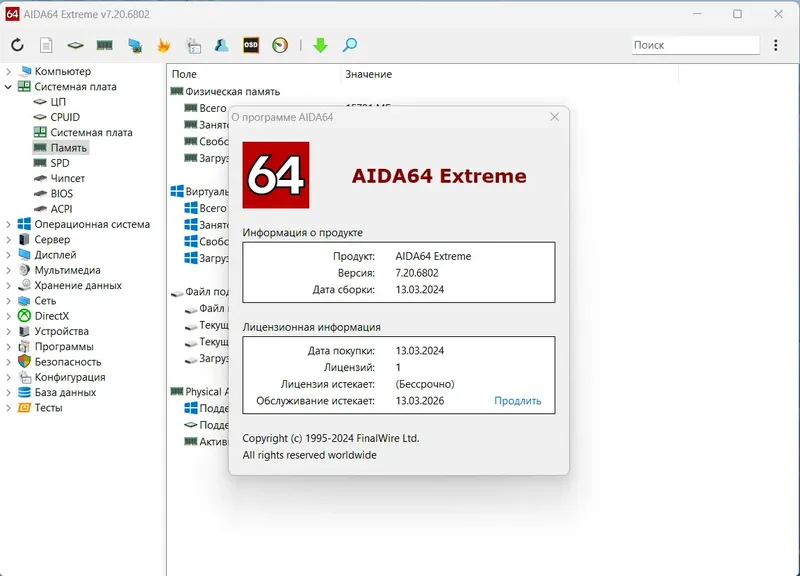Click the user silhouette toolbar icon
The height and width of the screenshot is (576, 800).
point(221,45)
